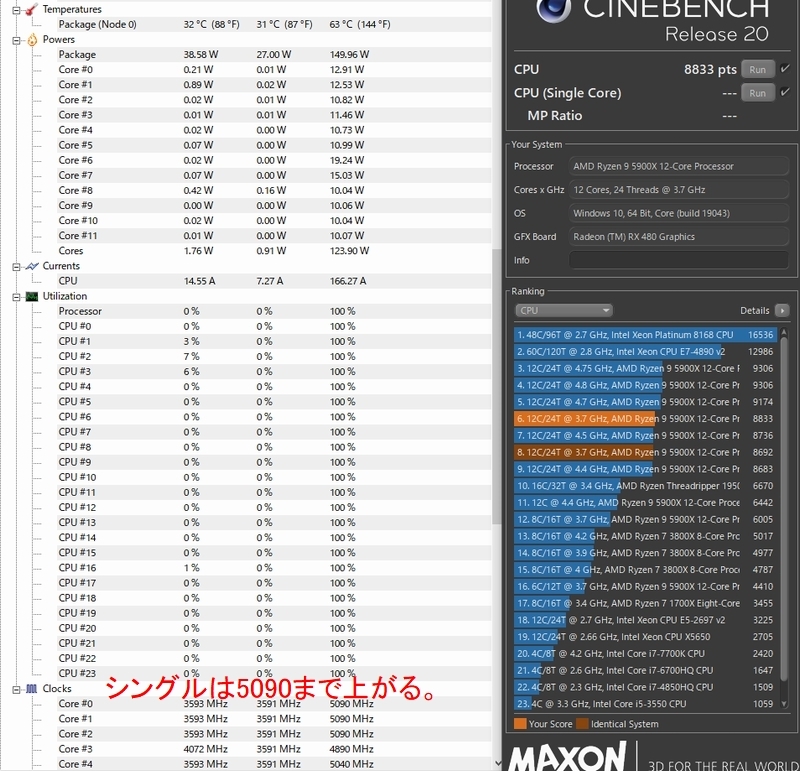Click the GFX Board field
Image resolution: width=800 pixels, height=771 pixels.
pos(679,236)
